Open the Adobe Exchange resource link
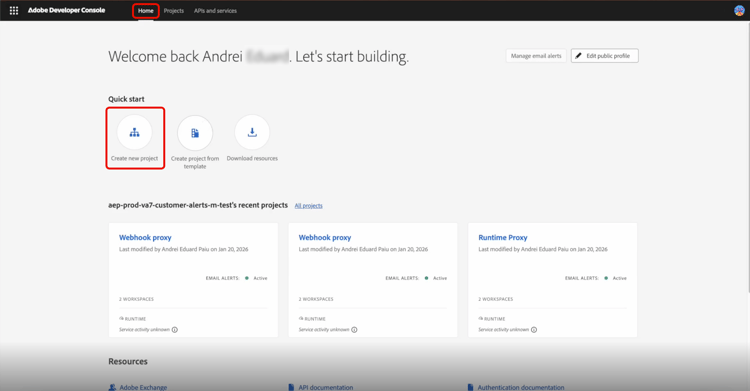750x391 pixels. tap(143, 387)
